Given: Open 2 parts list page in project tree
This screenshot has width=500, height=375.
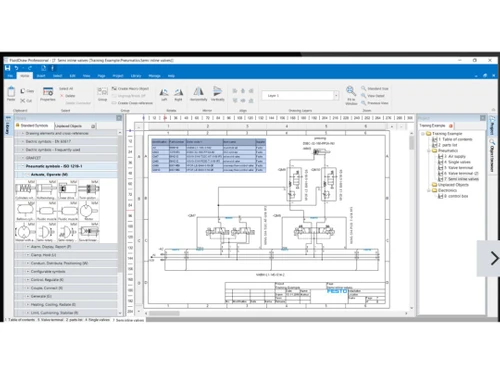Looking at the screenshot, I should (448, 145).
